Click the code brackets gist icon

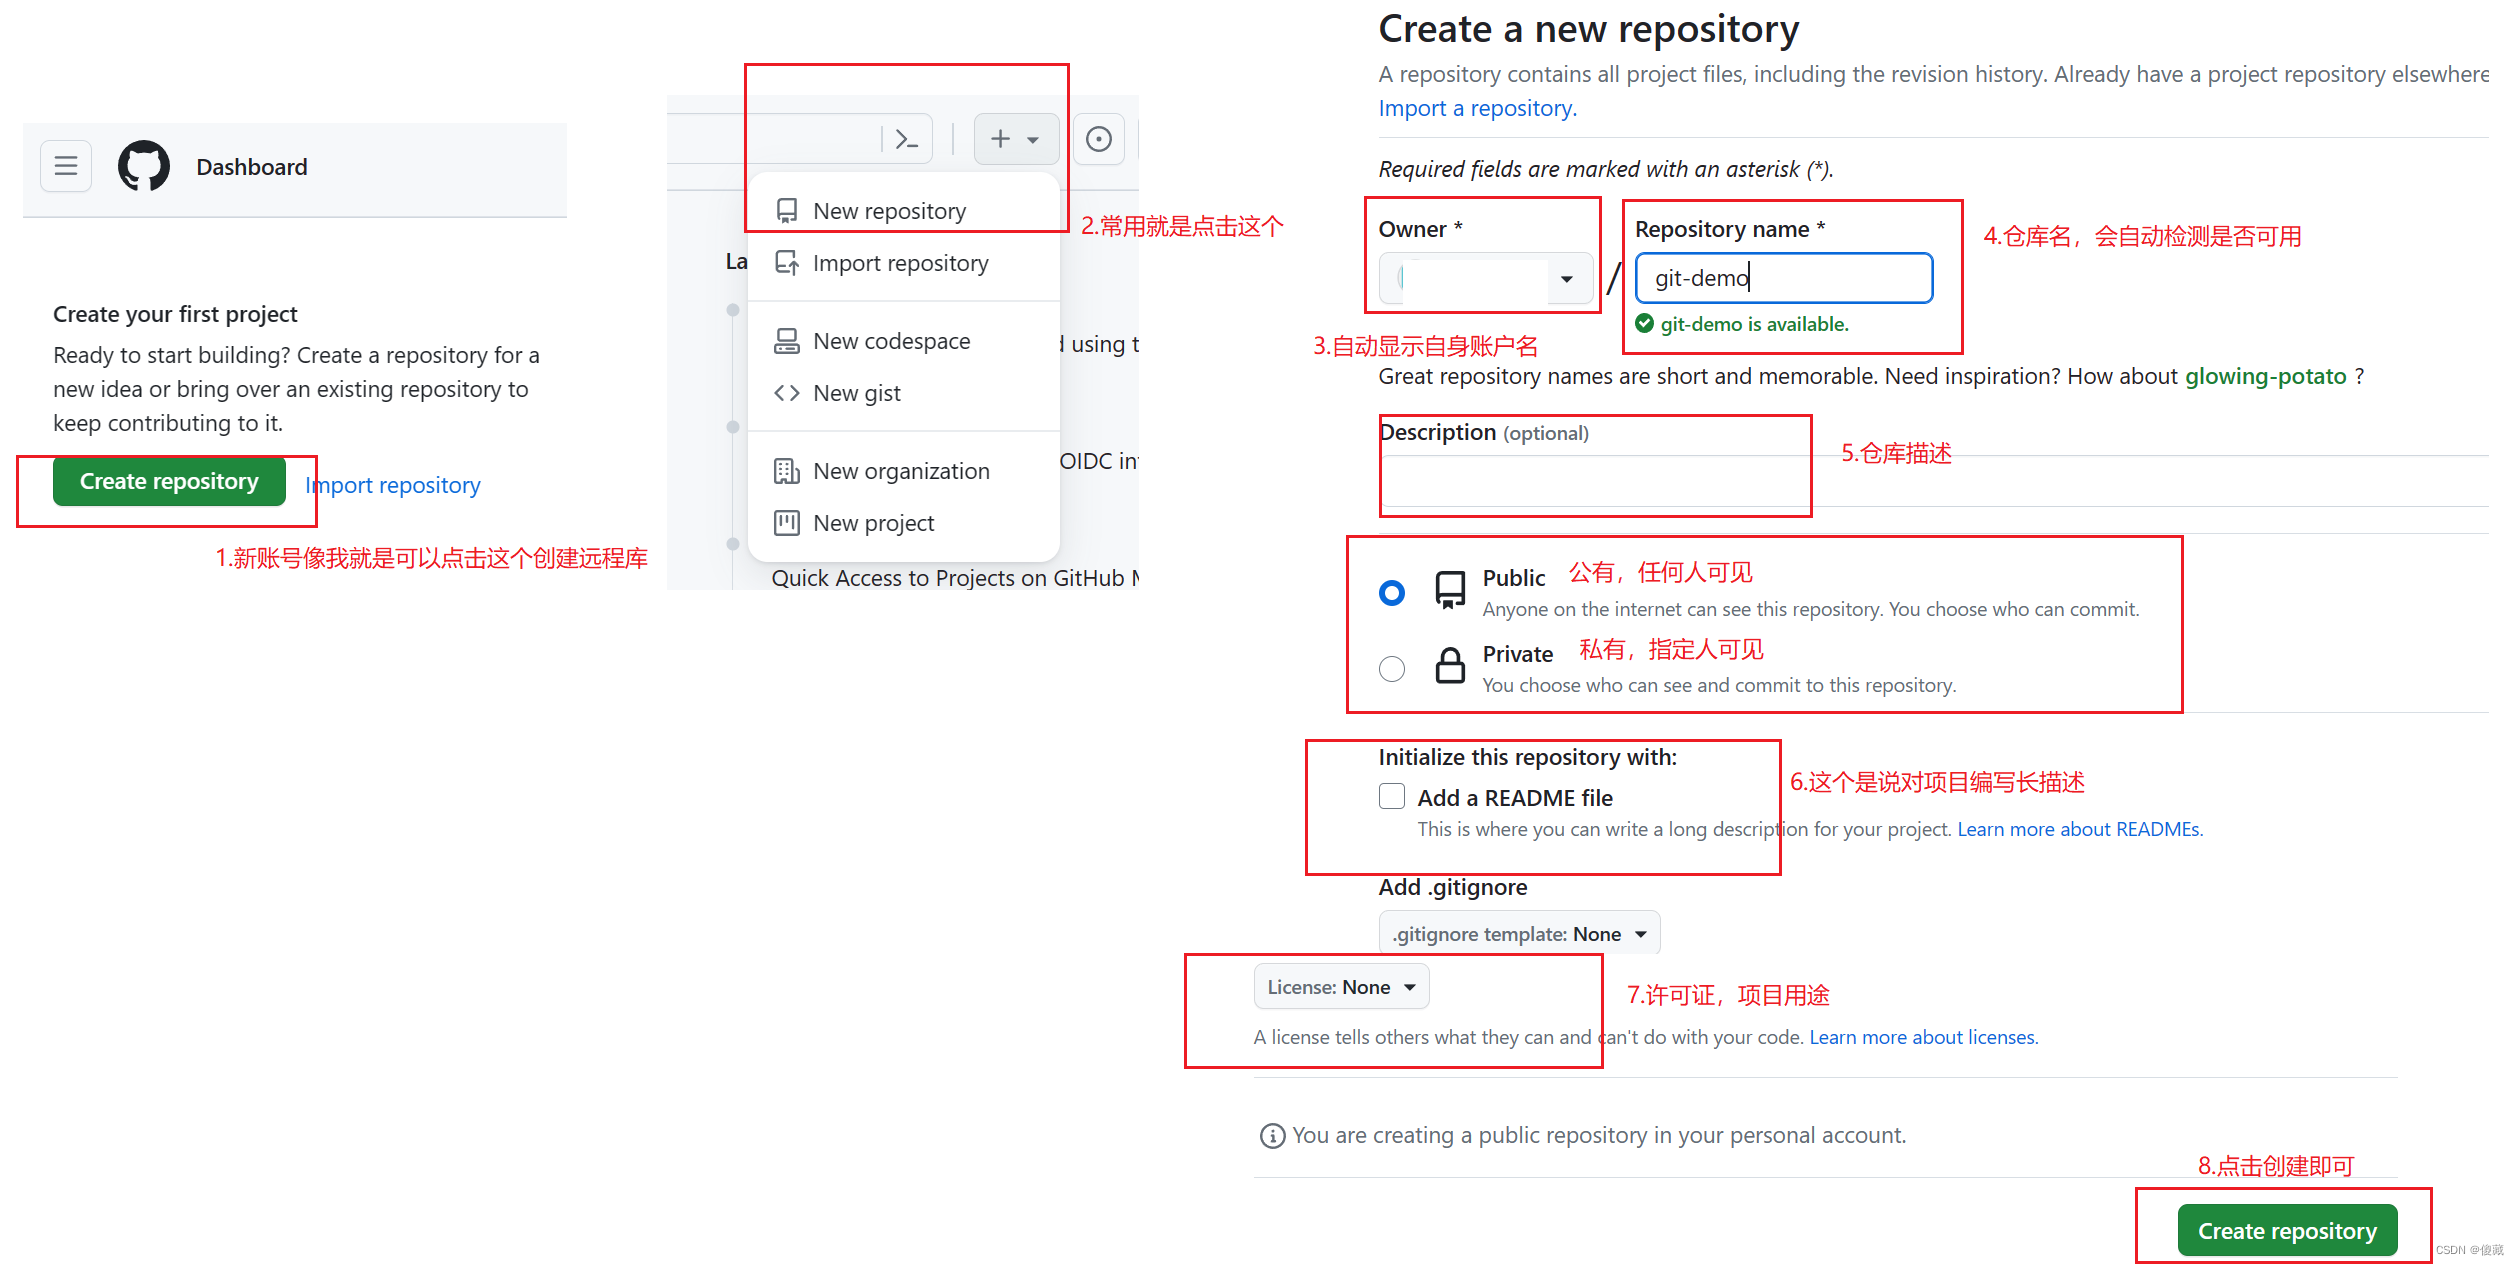(x=787, y=393)
